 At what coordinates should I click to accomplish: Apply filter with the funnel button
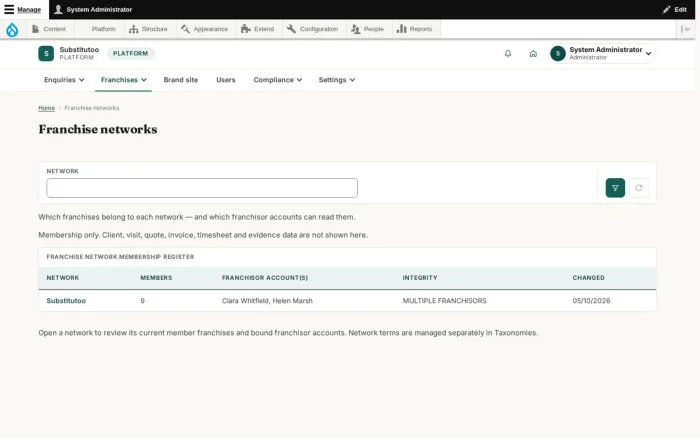pyautogui.click(x=615, y=188)
